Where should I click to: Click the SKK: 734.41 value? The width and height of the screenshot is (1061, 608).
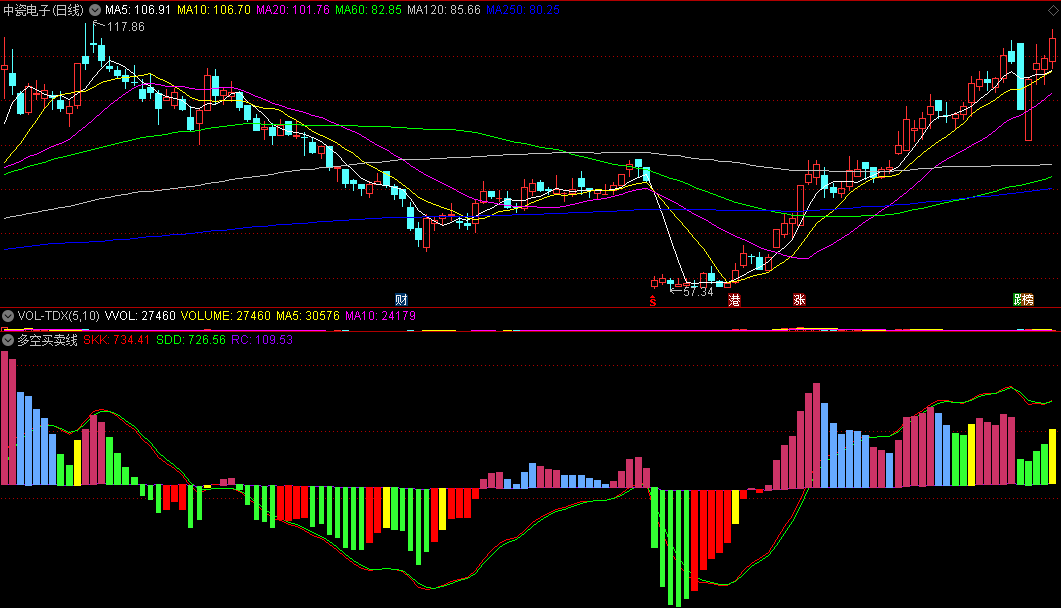(x=116, y=340)
